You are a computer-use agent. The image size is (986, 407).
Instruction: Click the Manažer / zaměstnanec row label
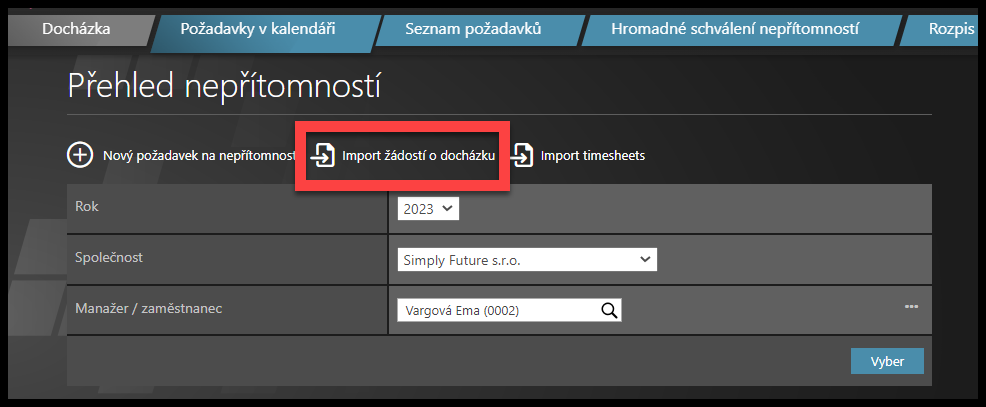[148, 309]
